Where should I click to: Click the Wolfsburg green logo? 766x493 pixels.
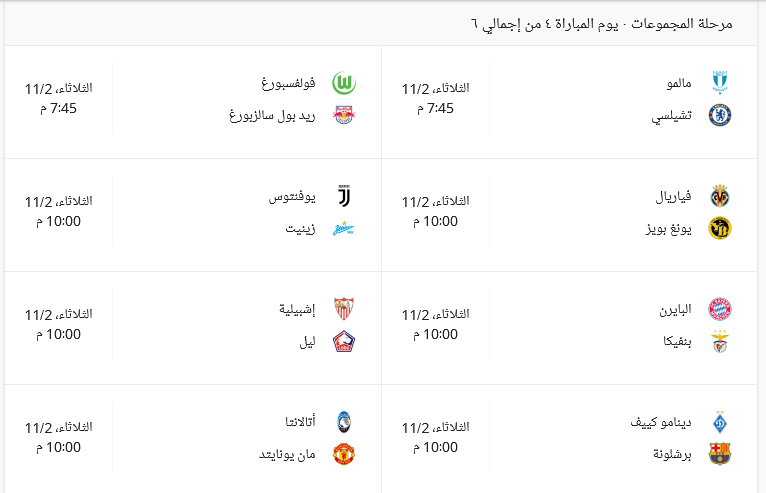(344, 83)
